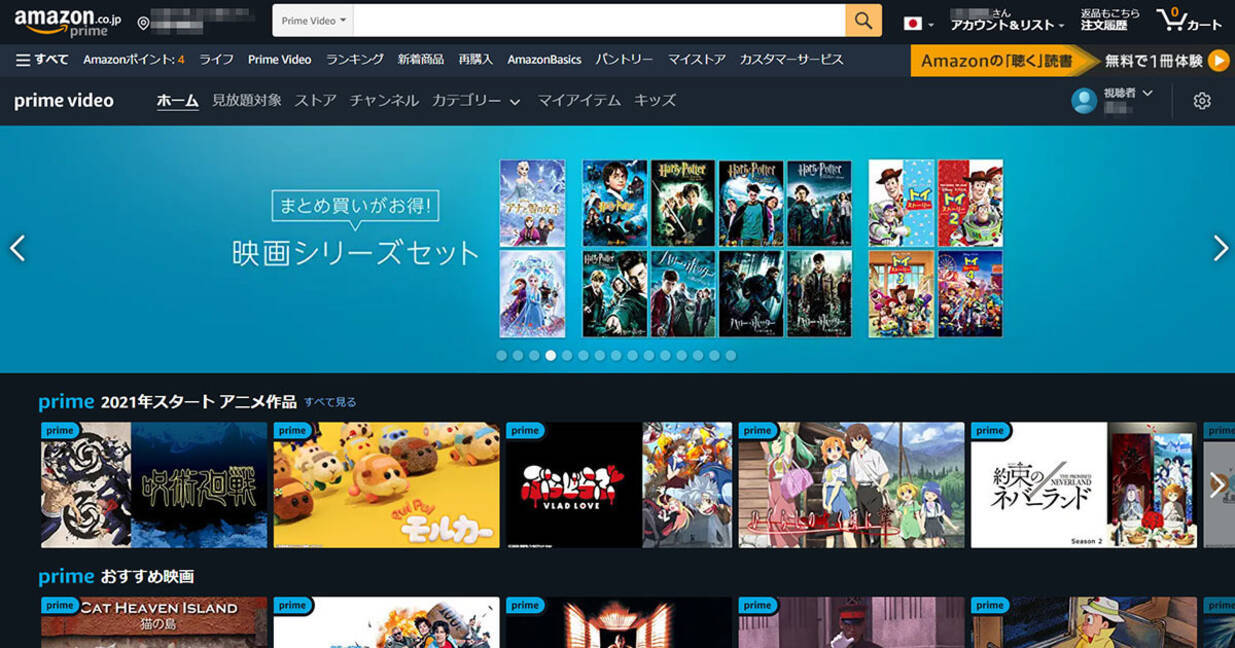This screenshot has height=648, width=1235.
Task: Click the settings gear icon
Action: [x=1202, y=101]
